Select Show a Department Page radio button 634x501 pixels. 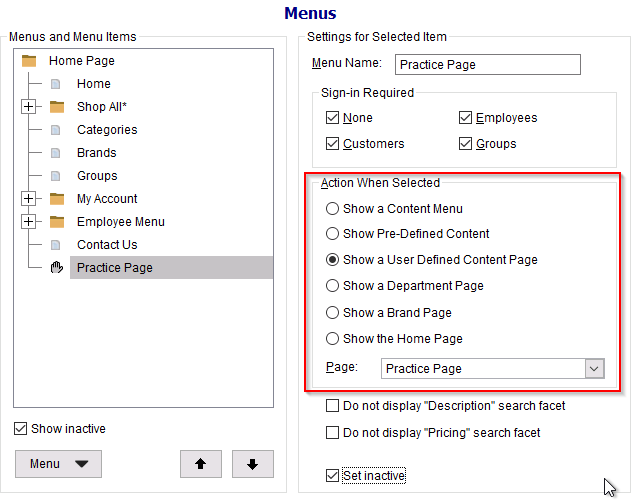point(332,286)
